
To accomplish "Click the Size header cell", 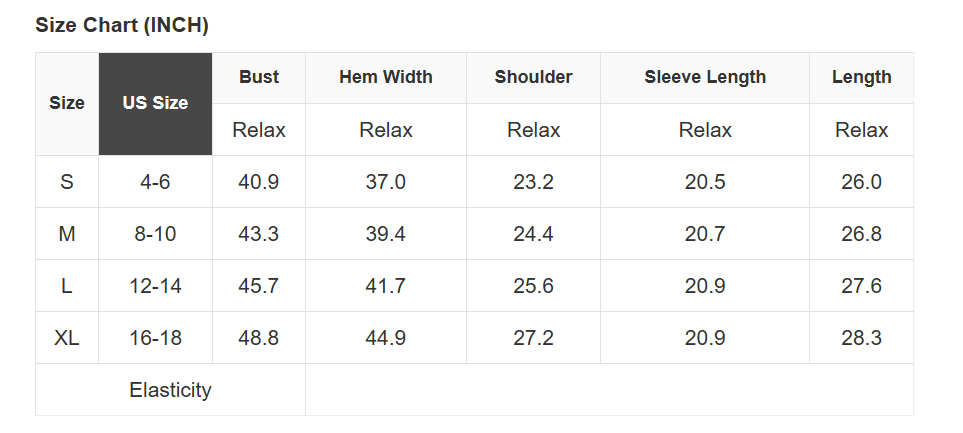I will (67, 103).
